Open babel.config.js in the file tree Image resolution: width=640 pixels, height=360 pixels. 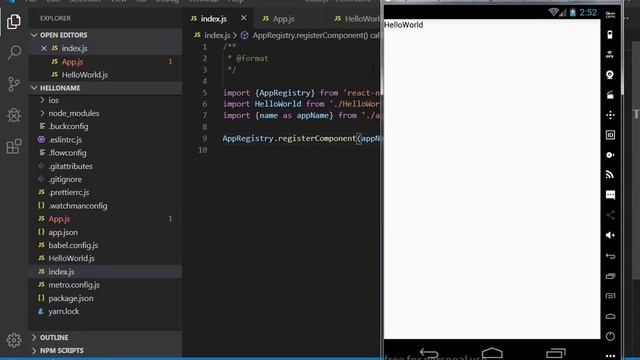[106, 245]
